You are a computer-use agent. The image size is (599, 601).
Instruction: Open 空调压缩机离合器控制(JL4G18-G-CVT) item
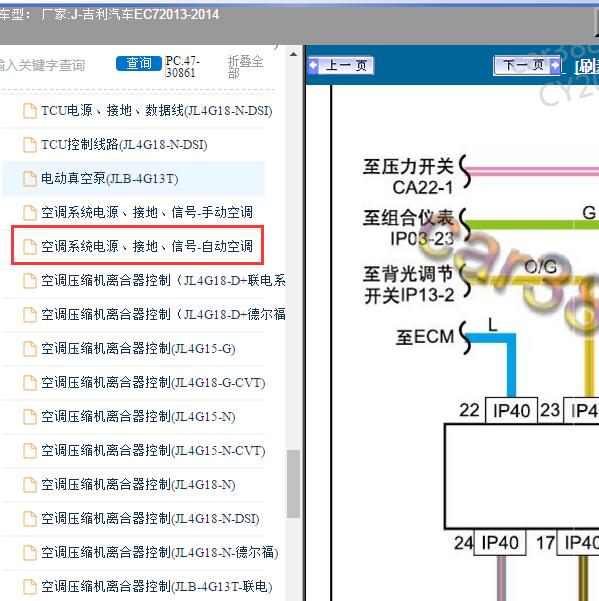pos(153,383)
